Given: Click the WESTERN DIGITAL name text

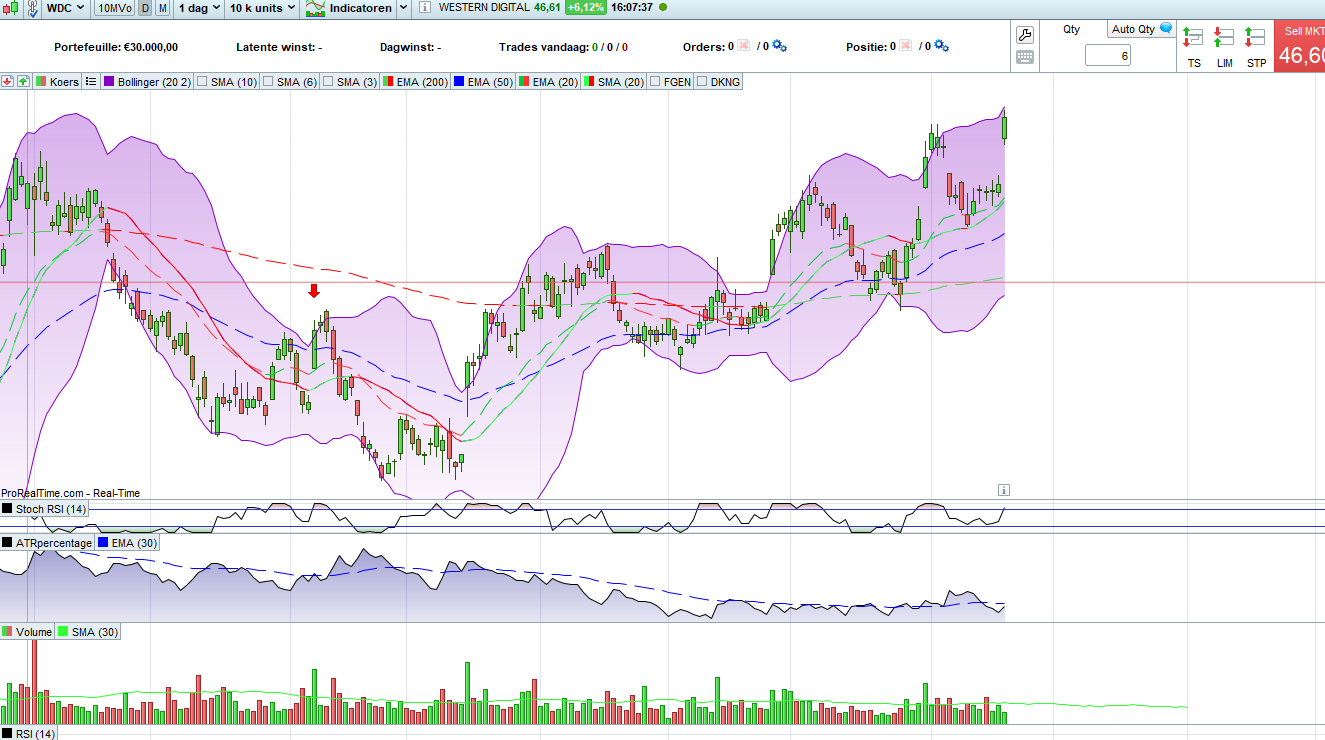Looking at the screenshot, I should [x=483, y=8].
